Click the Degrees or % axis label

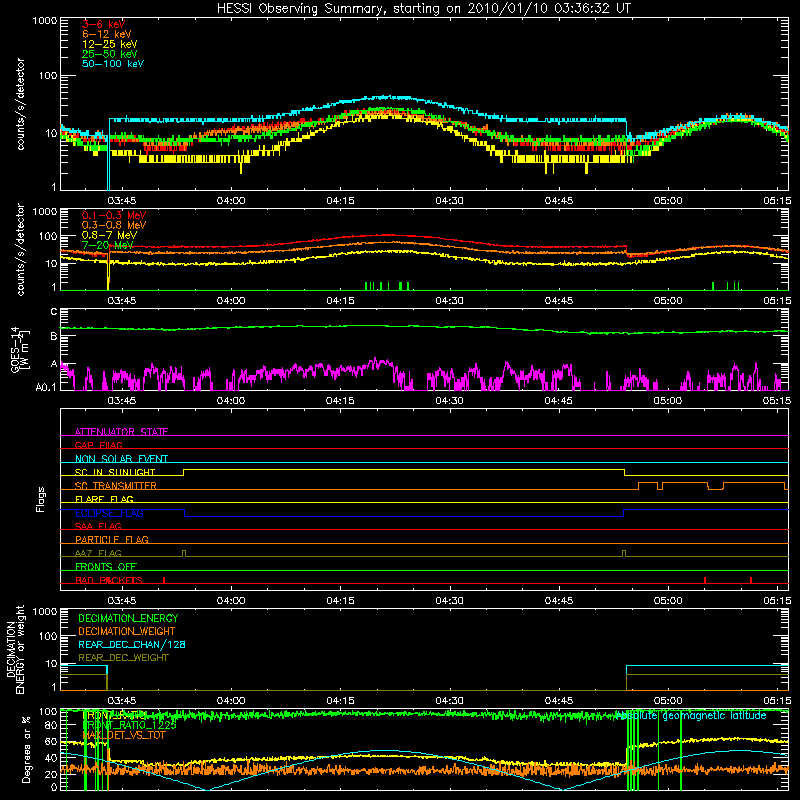pos(26,749)
